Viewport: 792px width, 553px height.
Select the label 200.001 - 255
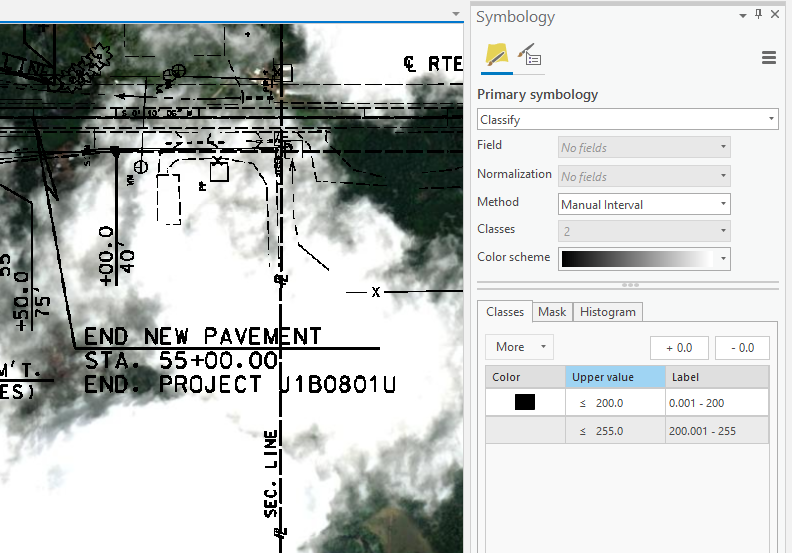coord(717,431)
